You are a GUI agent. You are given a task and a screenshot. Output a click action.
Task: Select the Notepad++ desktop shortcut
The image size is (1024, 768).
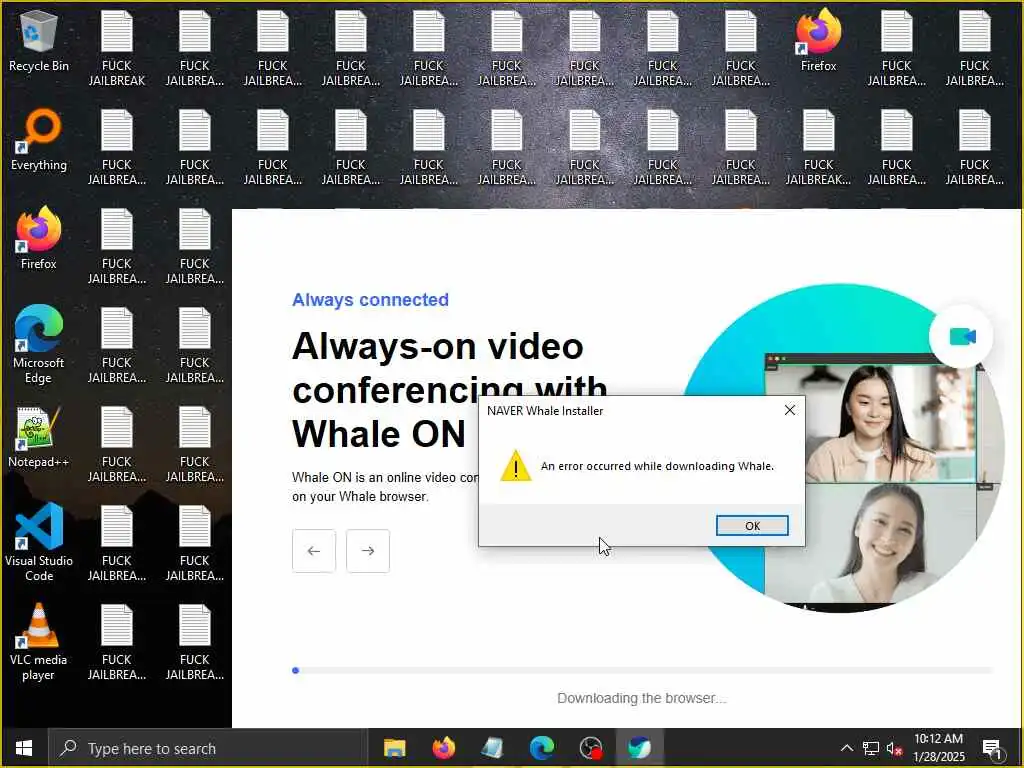pos(39,438)
